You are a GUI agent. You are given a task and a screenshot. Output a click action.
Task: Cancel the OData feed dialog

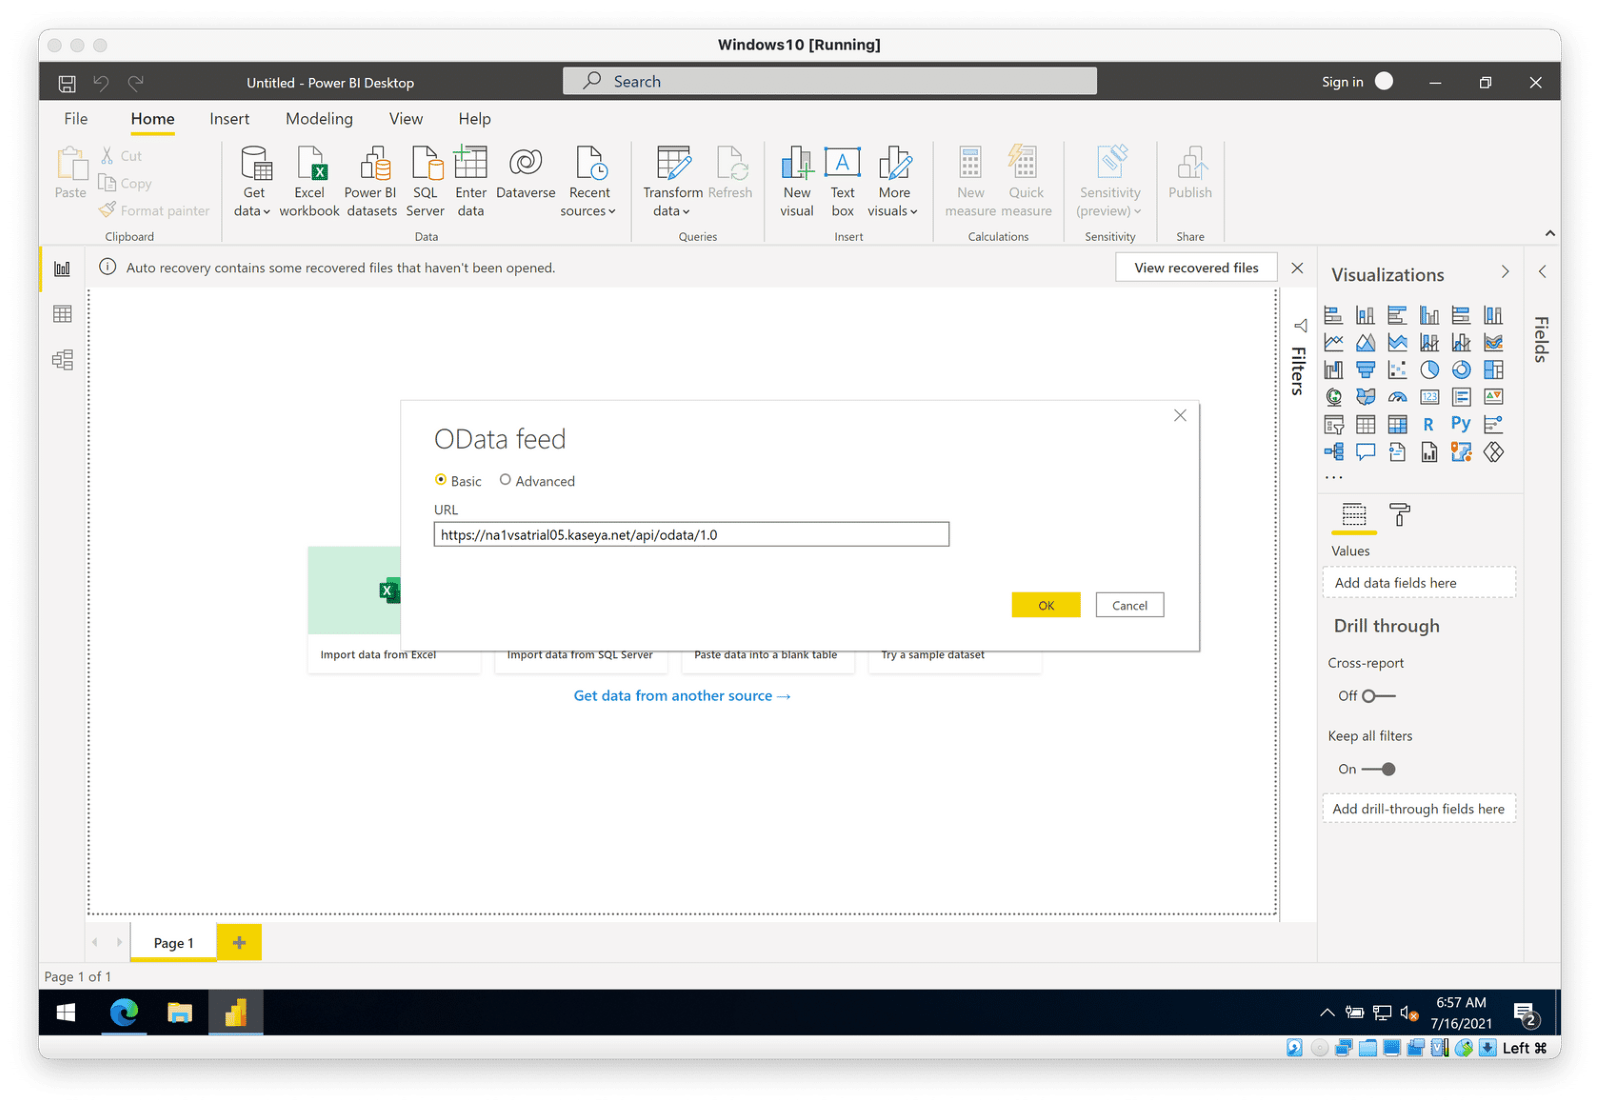[x=1129, y=605]
